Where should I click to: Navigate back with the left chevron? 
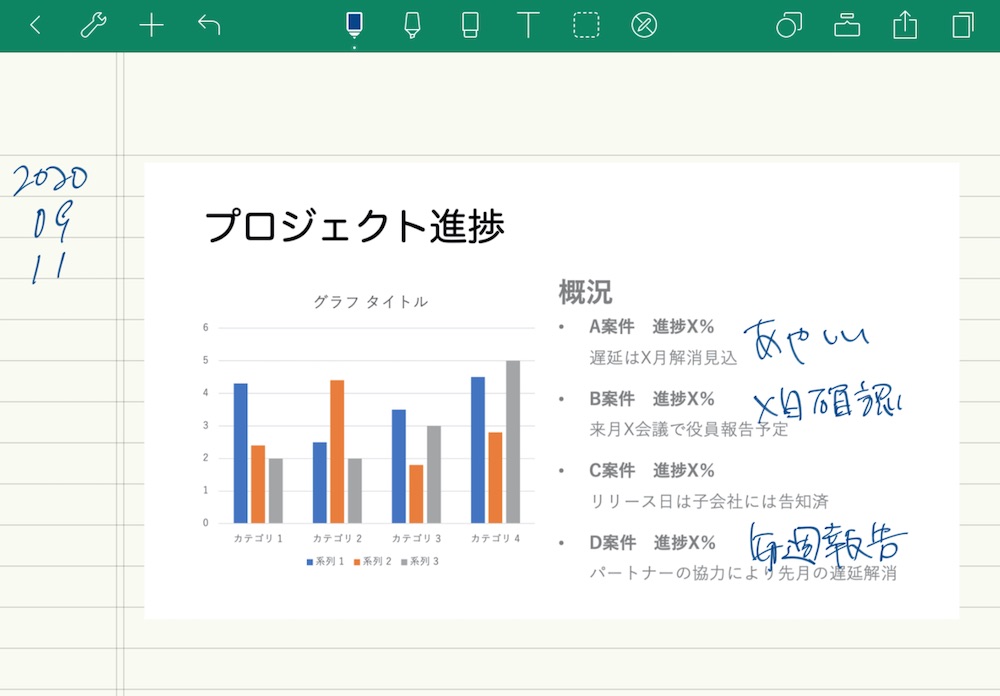[x=35, y=24]
